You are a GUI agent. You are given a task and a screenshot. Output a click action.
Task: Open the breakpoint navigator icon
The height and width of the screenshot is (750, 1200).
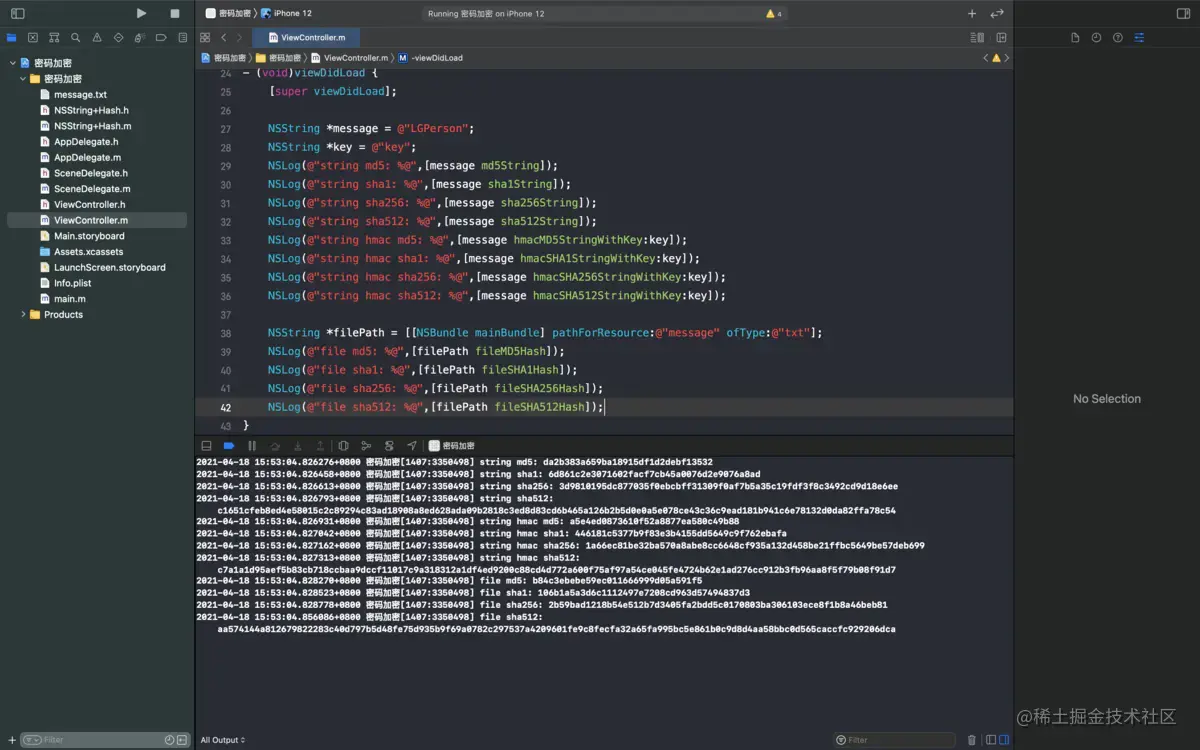coord(161,37)
